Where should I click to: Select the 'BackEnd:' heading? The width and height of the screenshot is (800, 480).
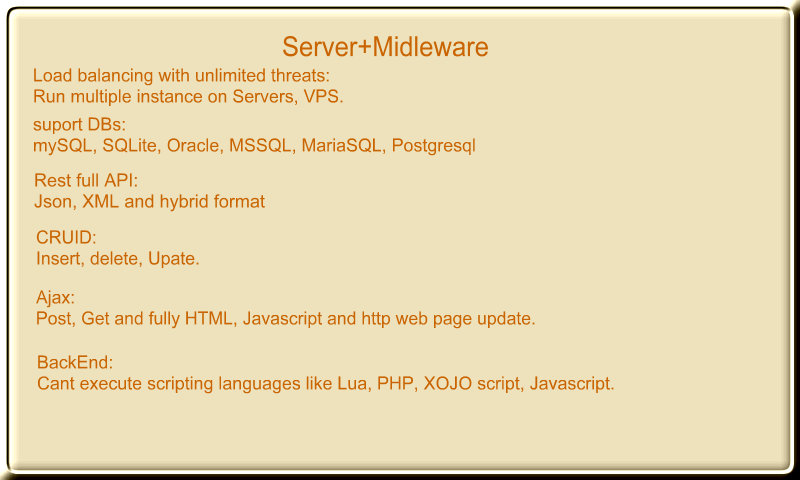75,363
